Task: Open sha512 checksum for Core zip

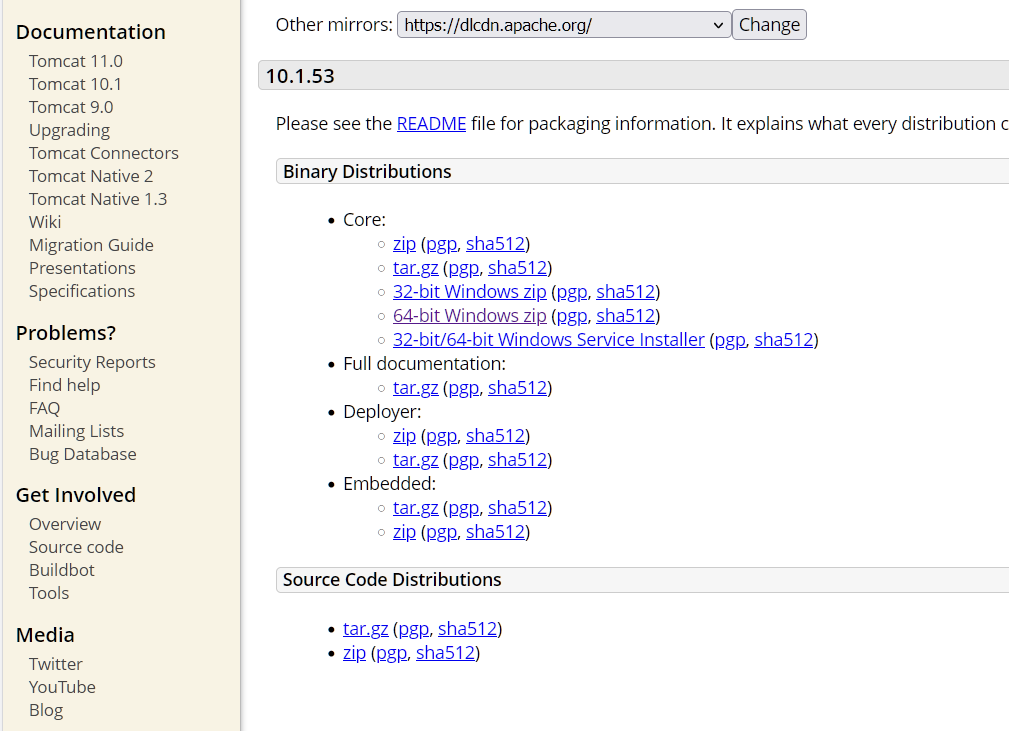Action: point(495,244)
